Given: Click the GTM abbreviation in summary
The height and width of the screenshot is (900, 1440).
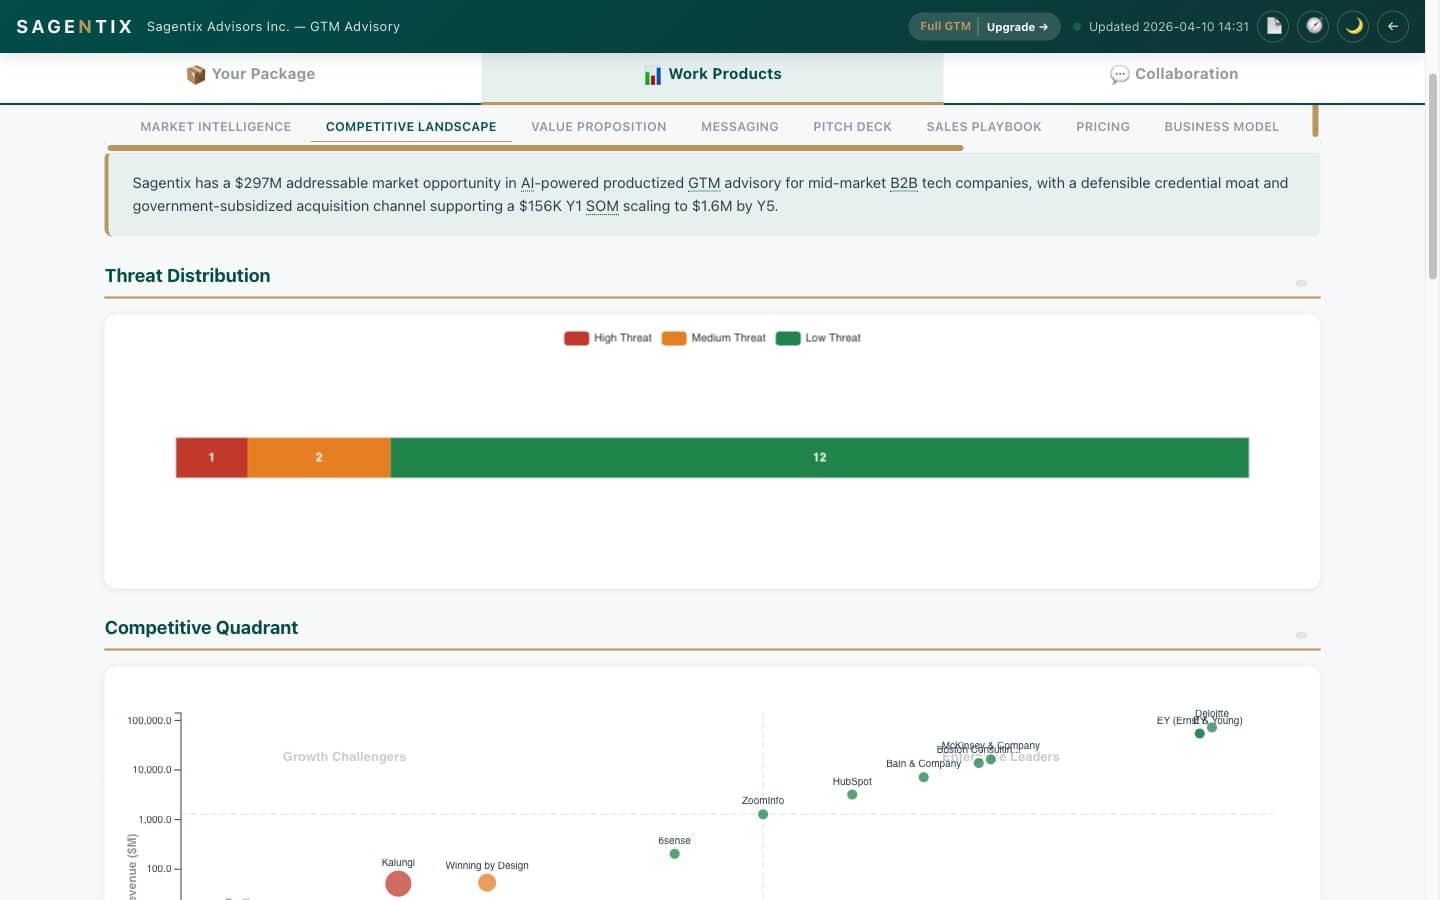Looking at the screenshot, I should click(x=704, y=183).
